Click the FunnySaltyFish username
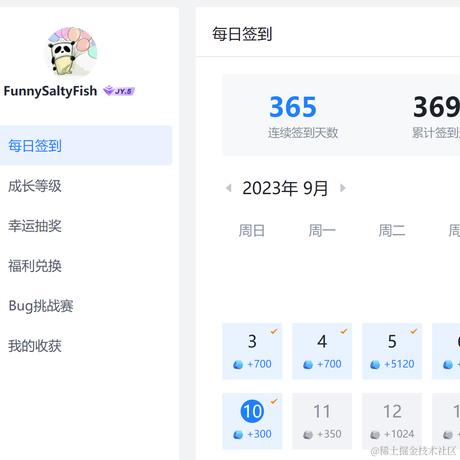The image size is (460, 460). (x=50, y=91)
